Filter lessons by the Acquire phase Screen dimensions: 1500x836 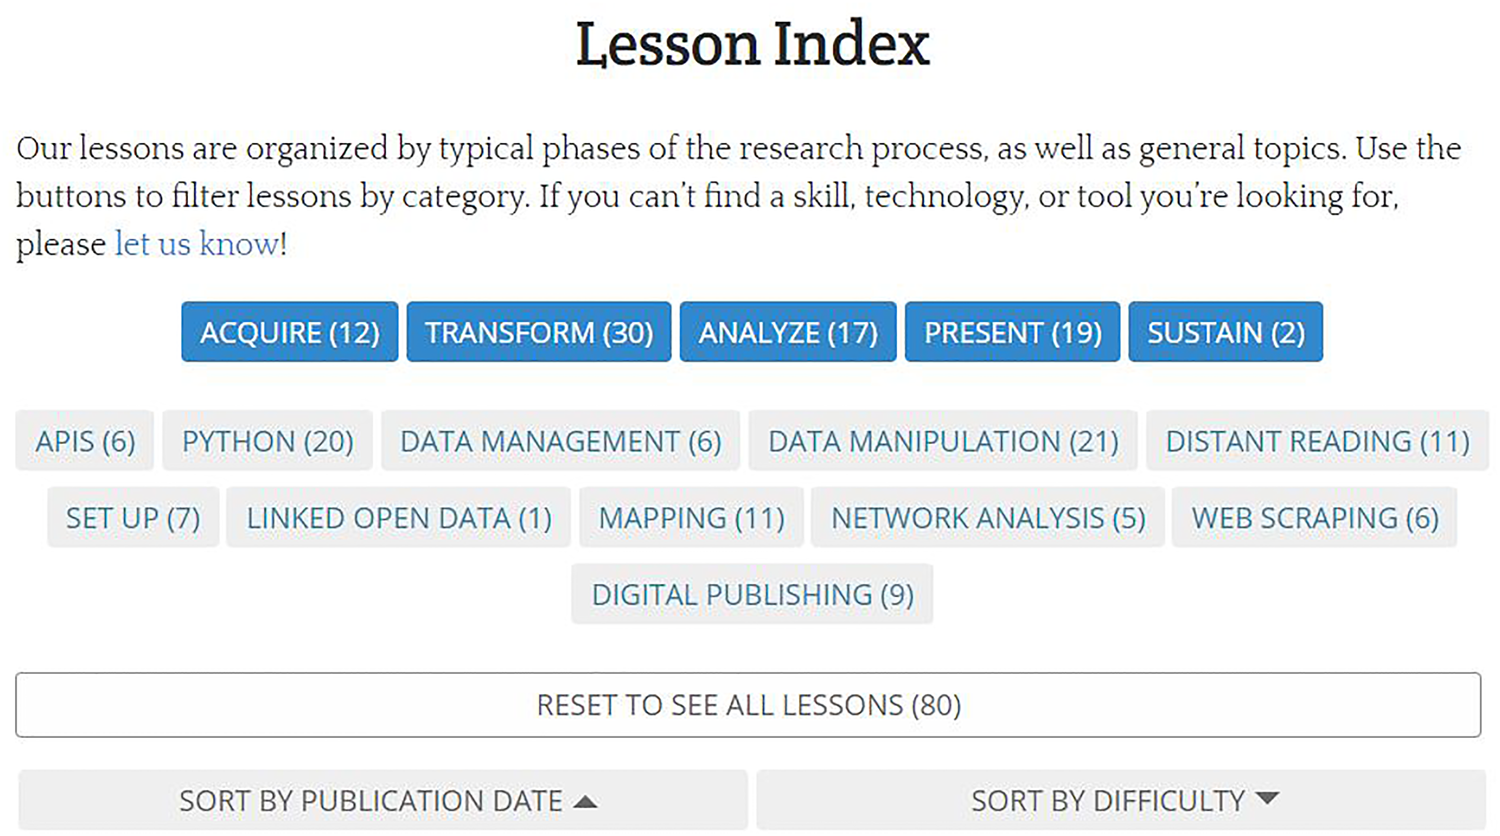(x=289, y=332)
